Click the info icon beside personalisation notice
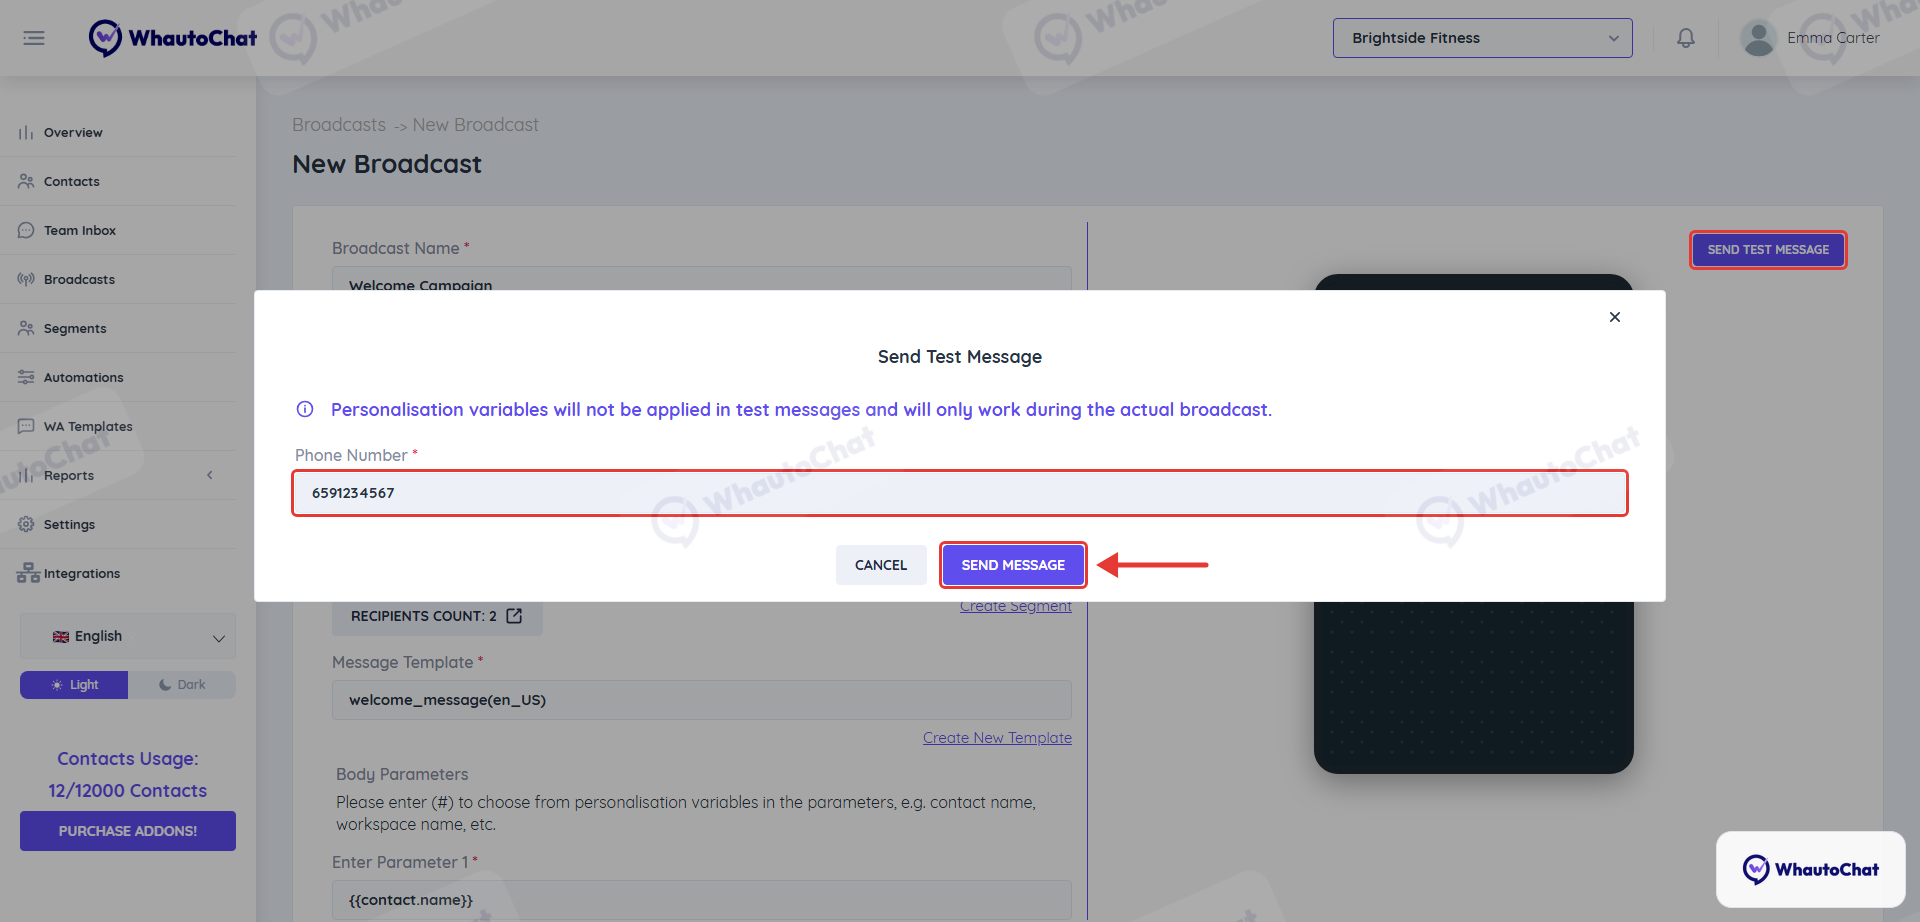 pyautogui.click(x=305, y=409)
